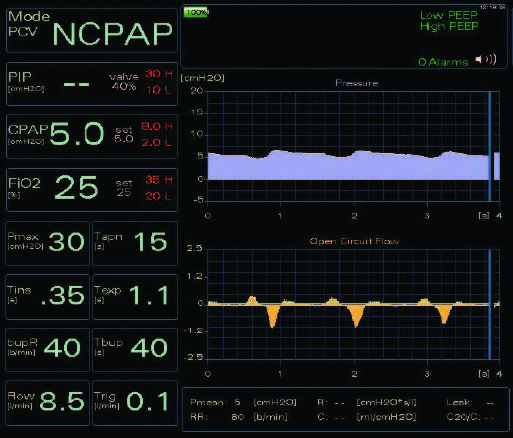Click the 100% battery indicator
The image size is (513, 438).
tap(196, 12)
